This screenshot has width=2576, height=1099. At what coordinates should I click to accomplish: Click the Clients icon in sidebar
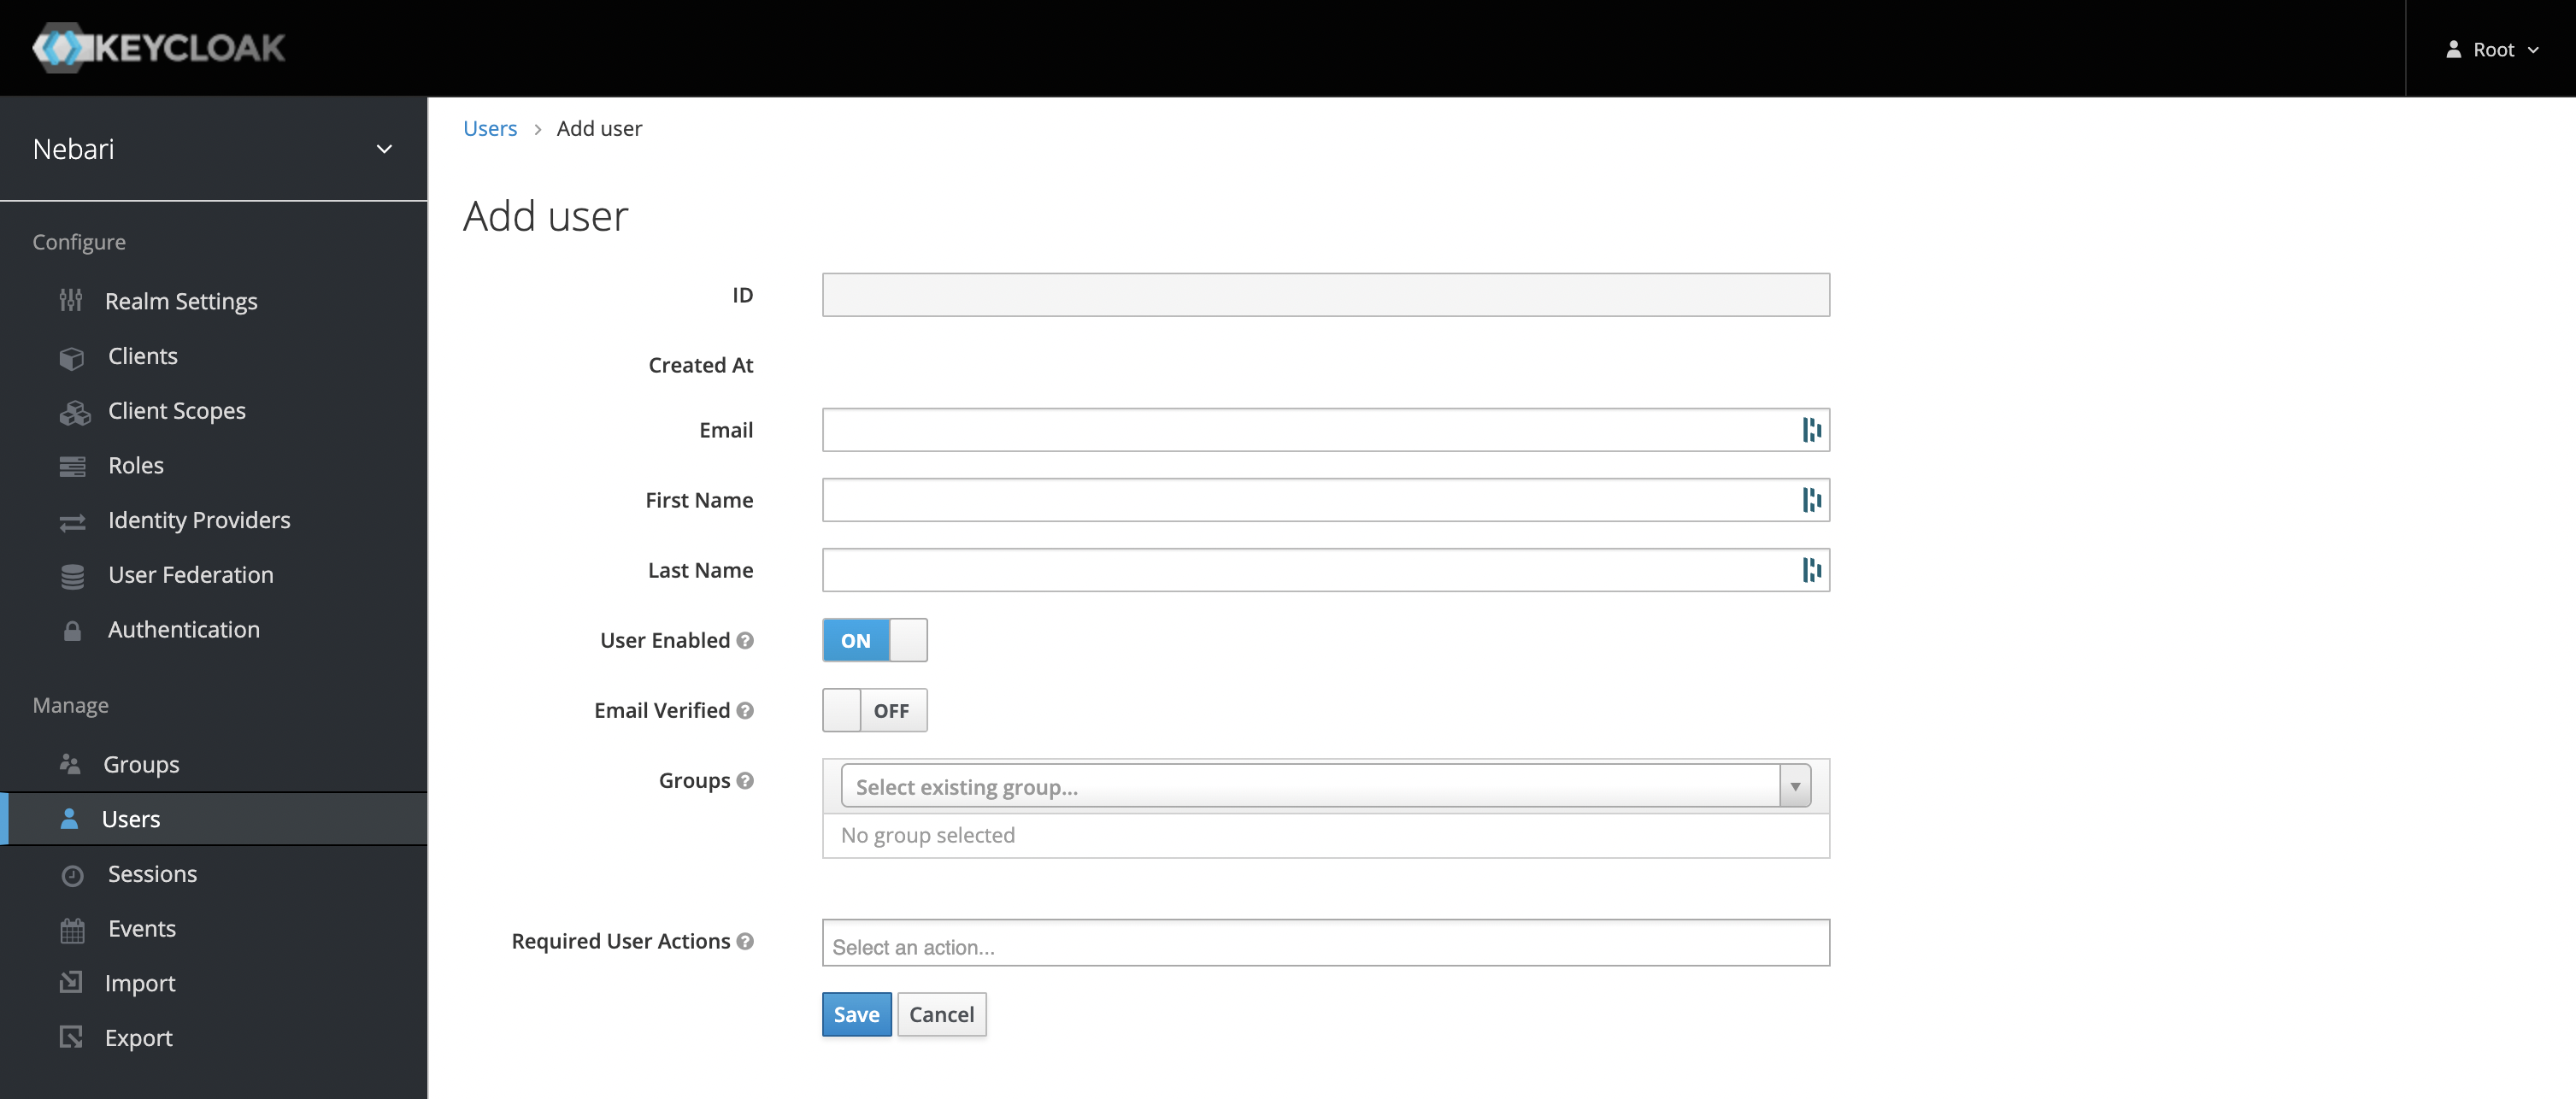71,355
